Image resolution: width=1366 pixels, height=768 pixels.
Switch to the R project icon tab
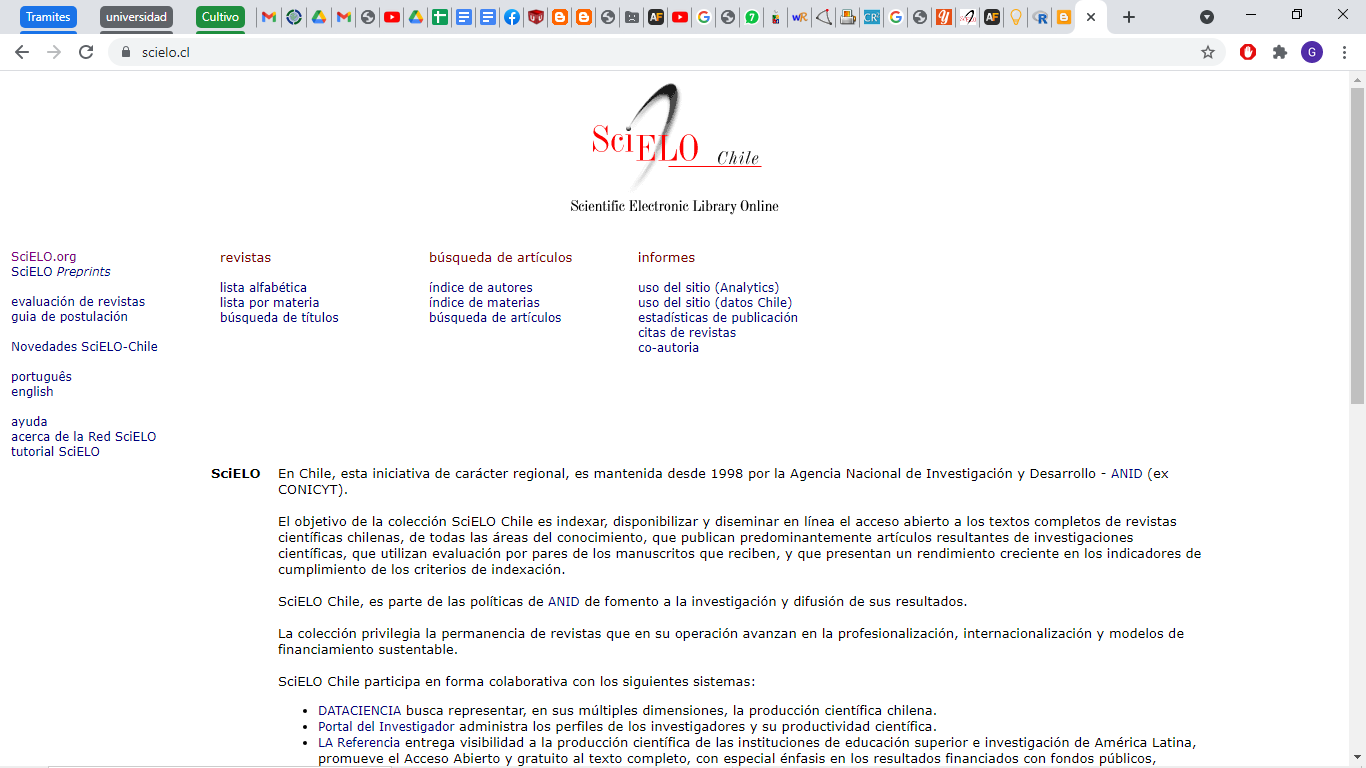tap(1040, 17)
